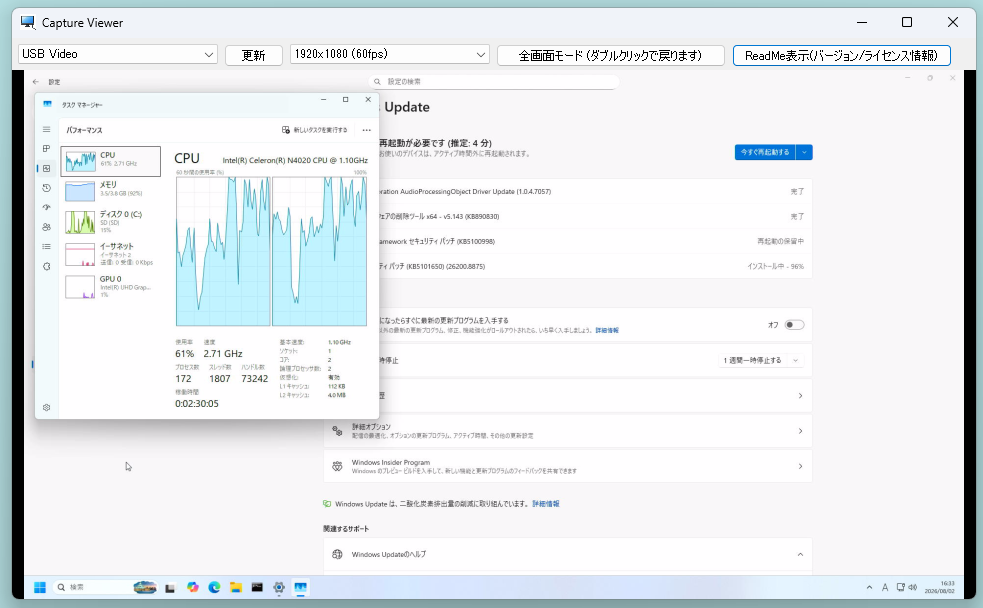Click 詳細情報 link under latest updates option
The image size is (983, 608).
607,330
